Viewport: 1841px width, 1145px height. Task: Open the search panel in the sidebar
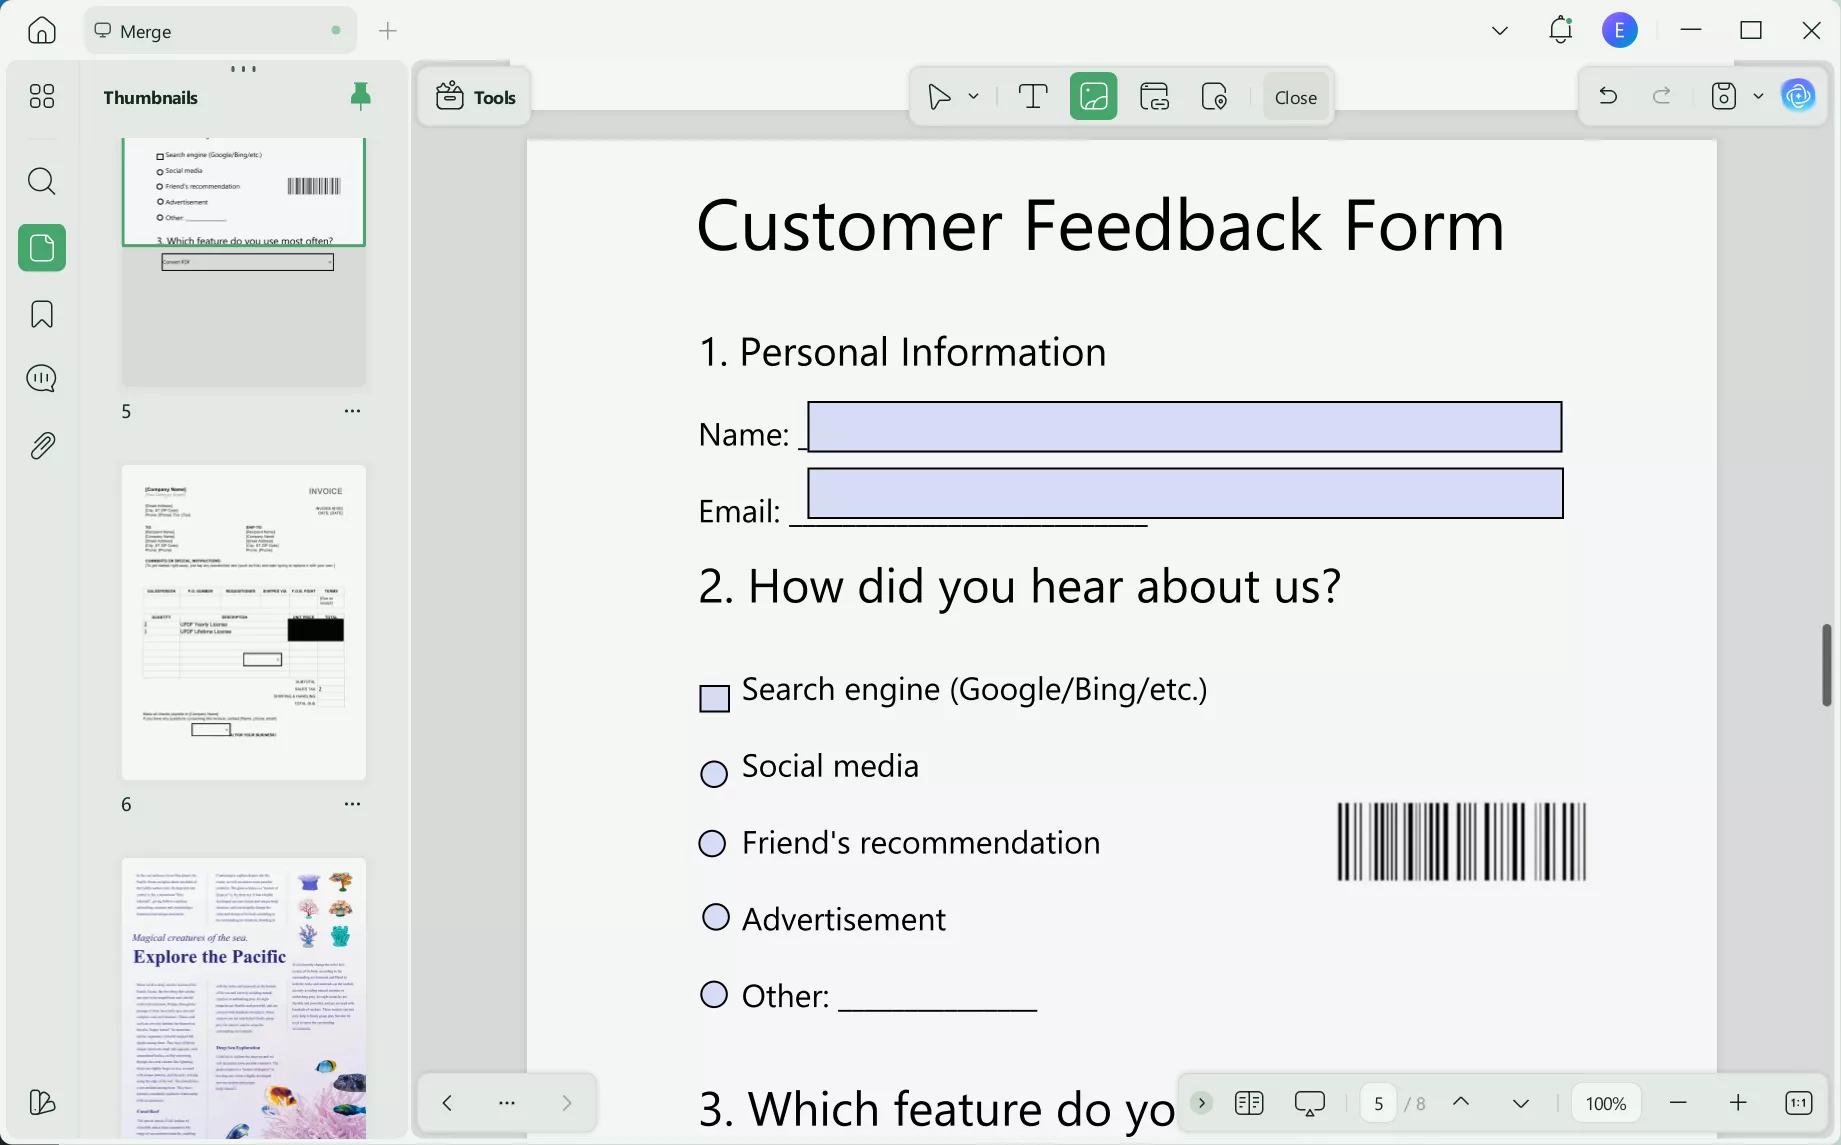click(x=41, y=181)
